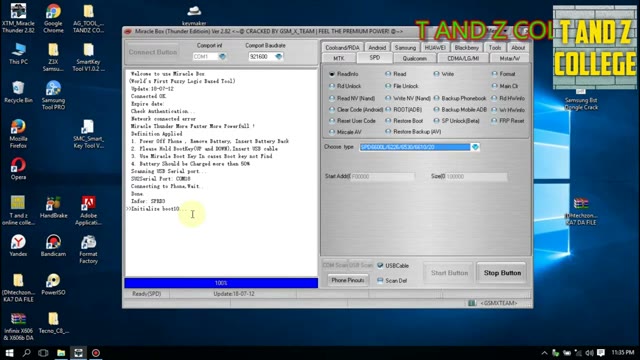Click the Size input field
This screenshot has height=360, width=640.
tap(476, 177)
